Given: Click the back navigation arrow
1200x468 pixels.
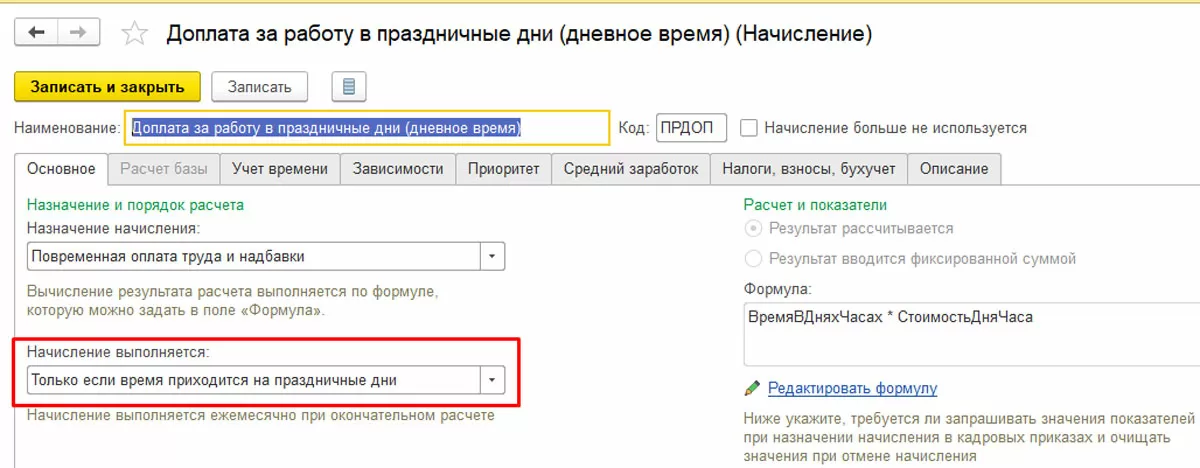Looking at the screenshot, I should coord(37,33).
